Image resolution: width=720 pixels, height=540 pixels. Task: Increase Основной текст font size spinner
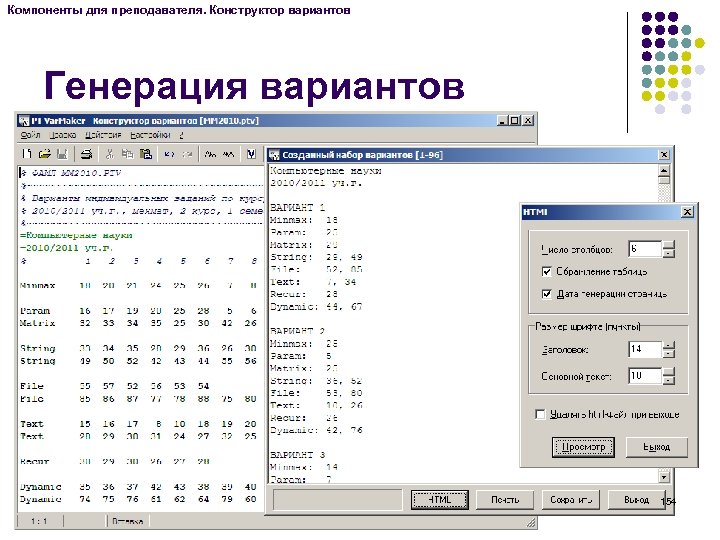coord(669,372)
